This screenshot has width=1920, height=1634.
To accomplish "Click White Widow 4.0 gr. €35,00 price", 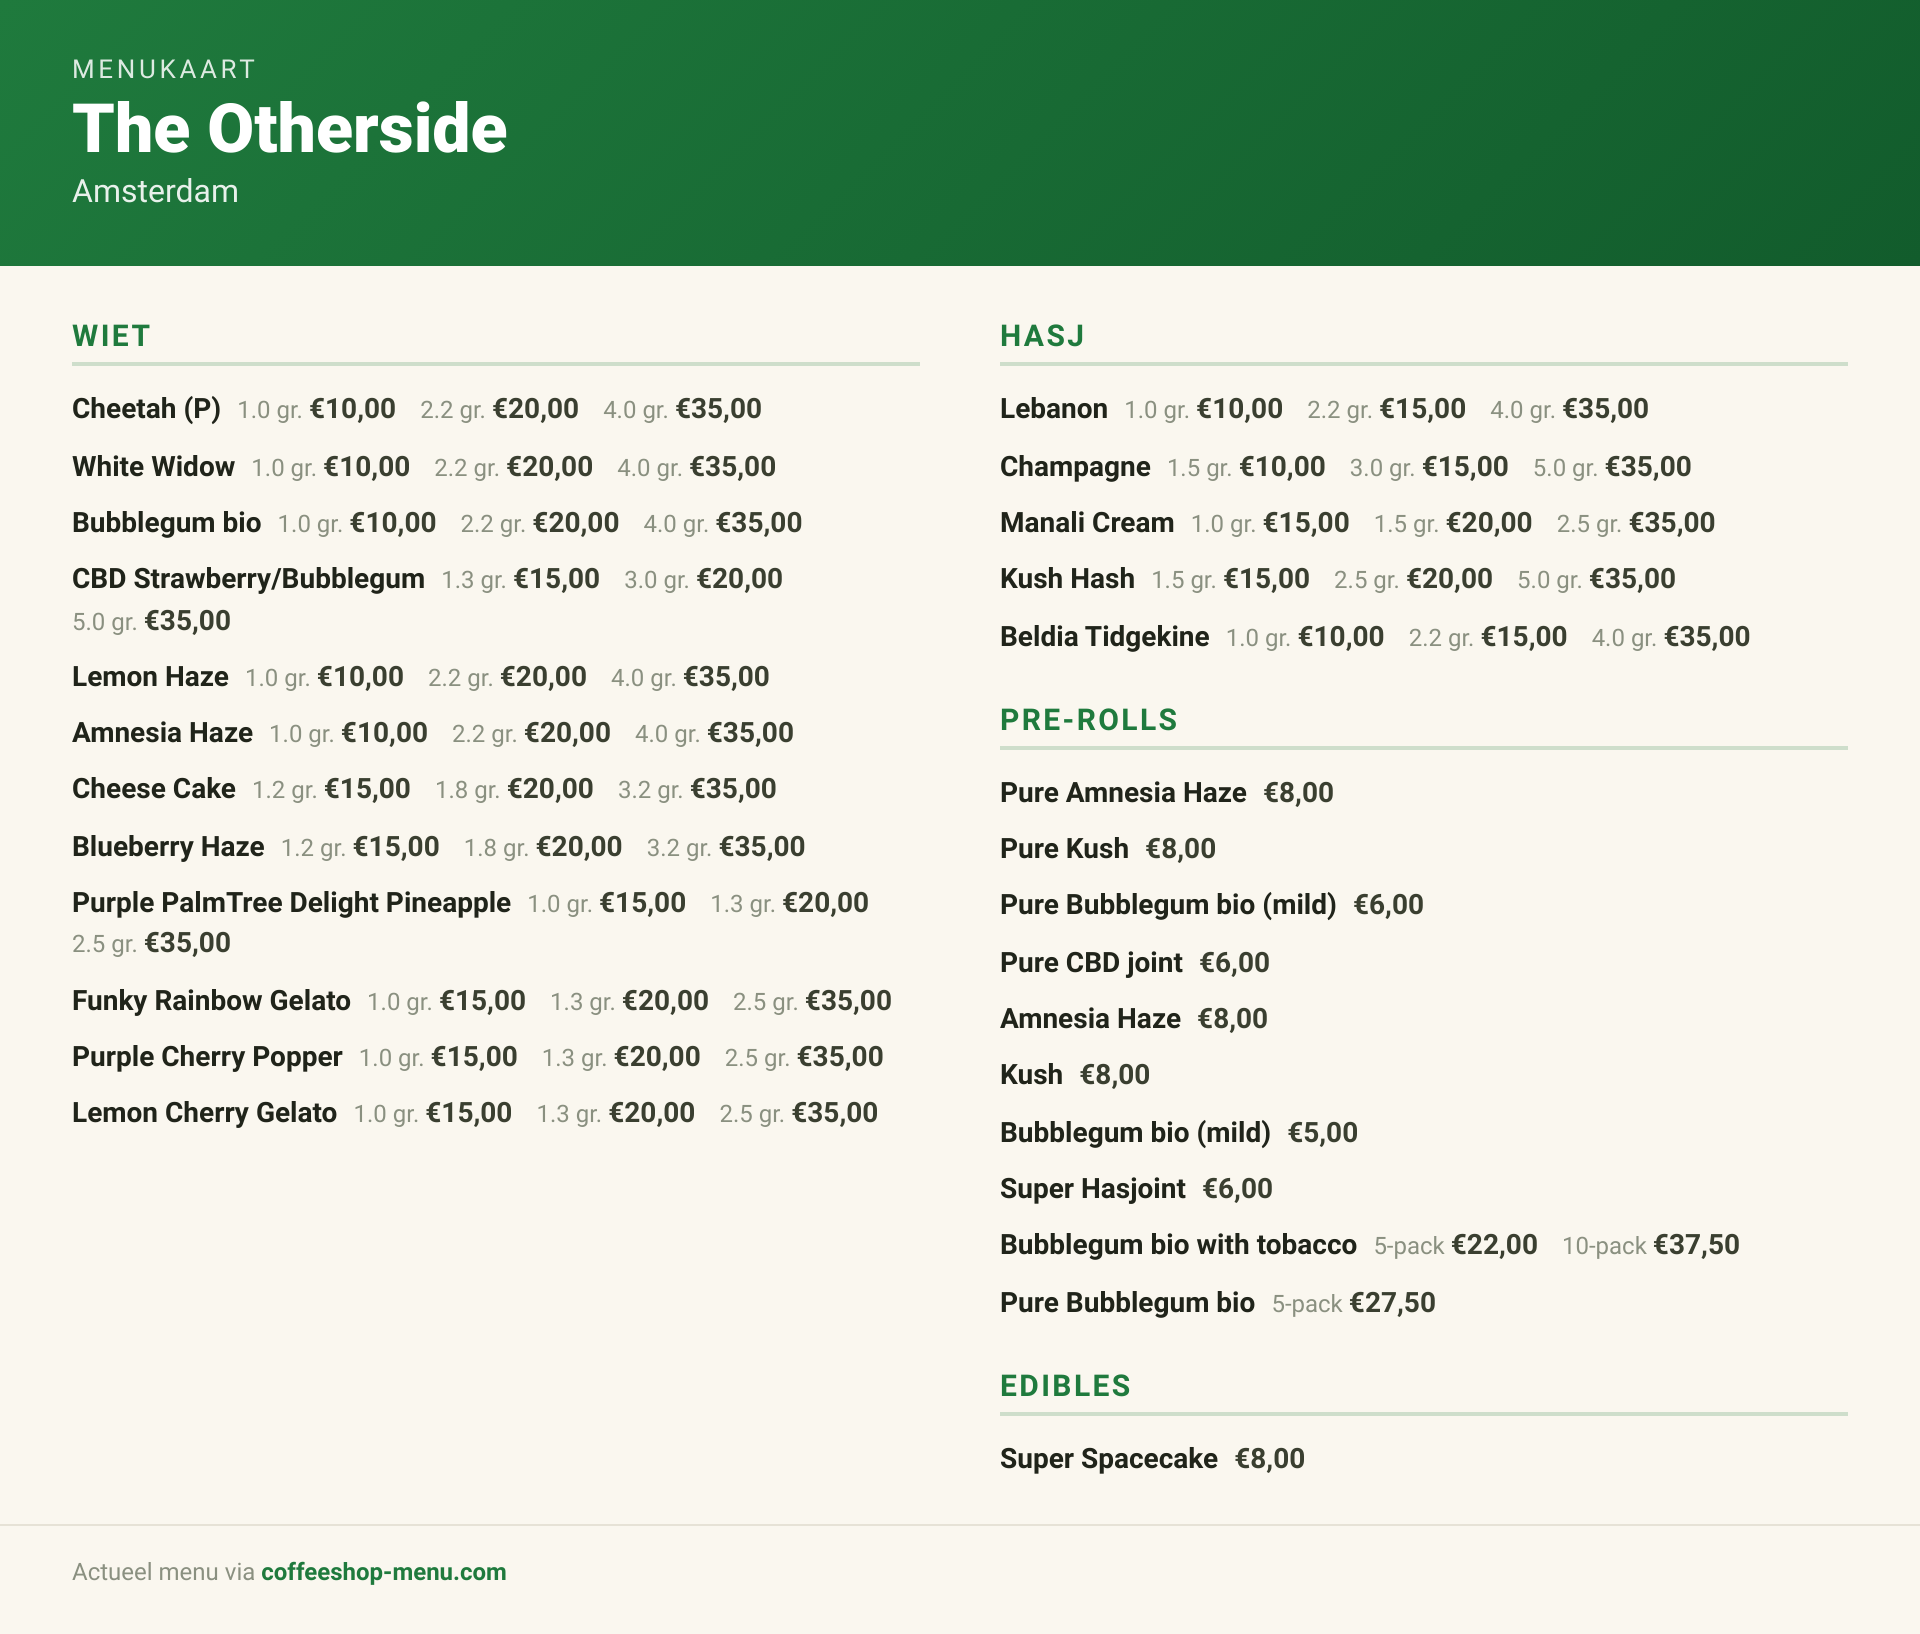I will [x=697, y=467].
